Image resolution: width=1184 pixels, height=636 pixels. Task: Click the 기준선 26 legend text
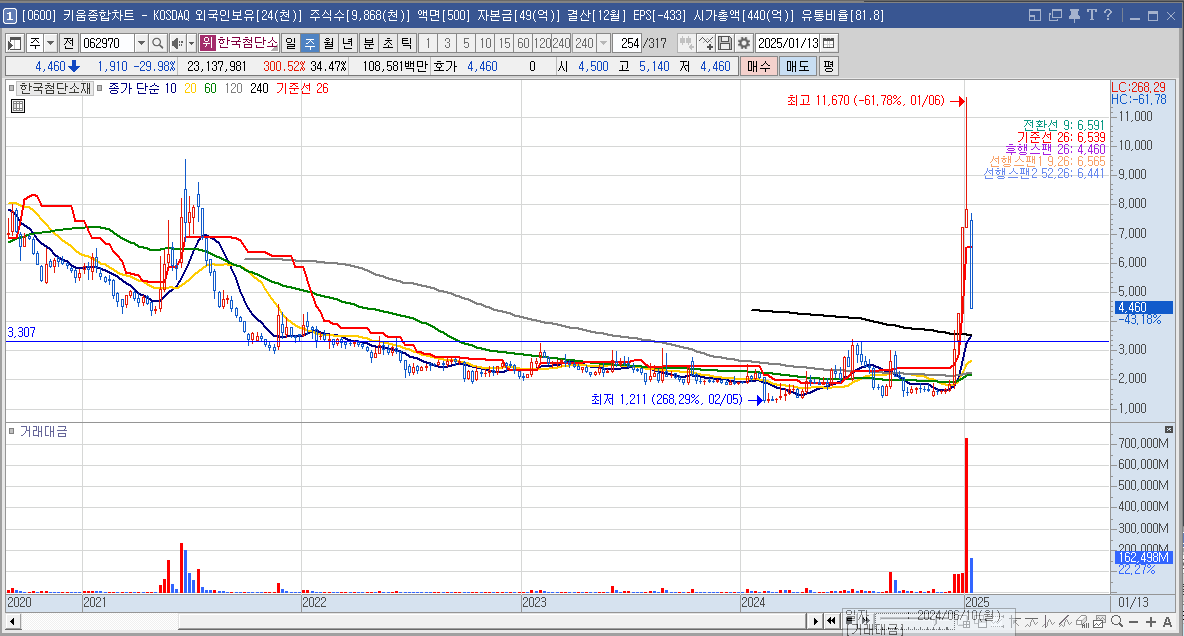(302, 88)
